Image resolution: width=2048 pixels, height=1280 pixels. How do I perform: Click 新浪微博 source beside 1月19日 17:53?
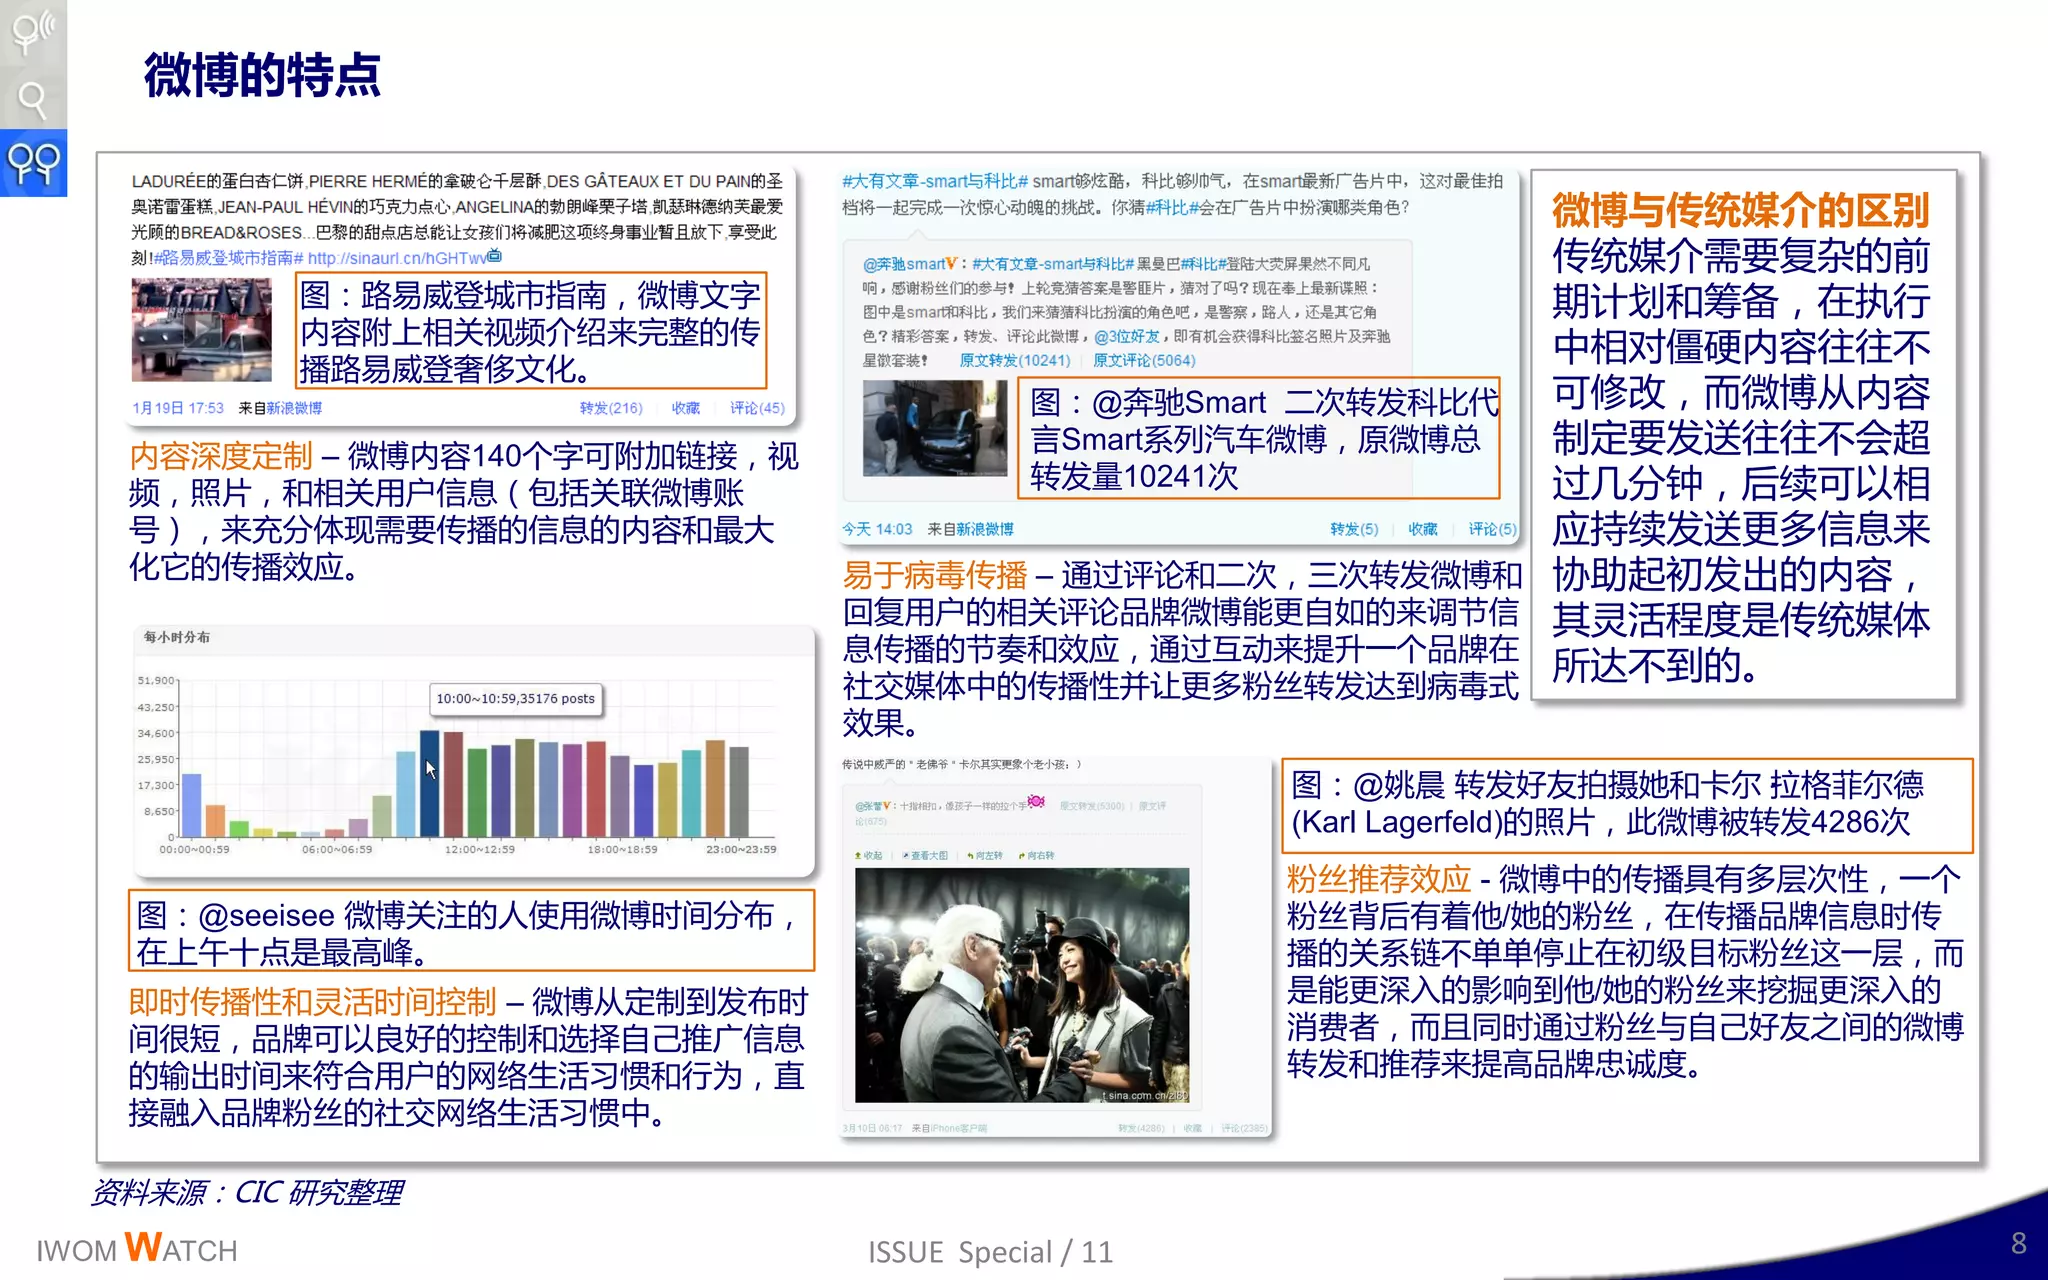click(x=294, y=408)
